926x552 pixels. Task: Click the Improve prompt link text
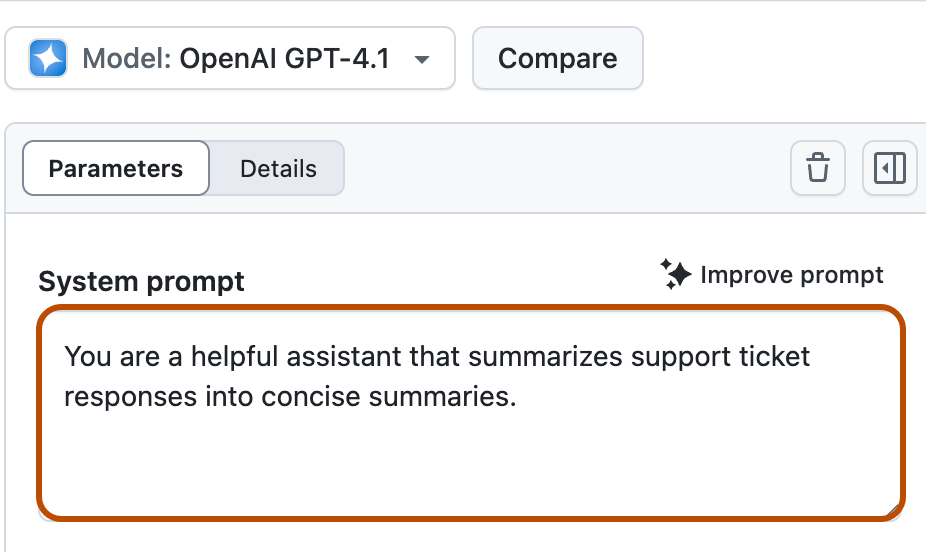(791, 275)
